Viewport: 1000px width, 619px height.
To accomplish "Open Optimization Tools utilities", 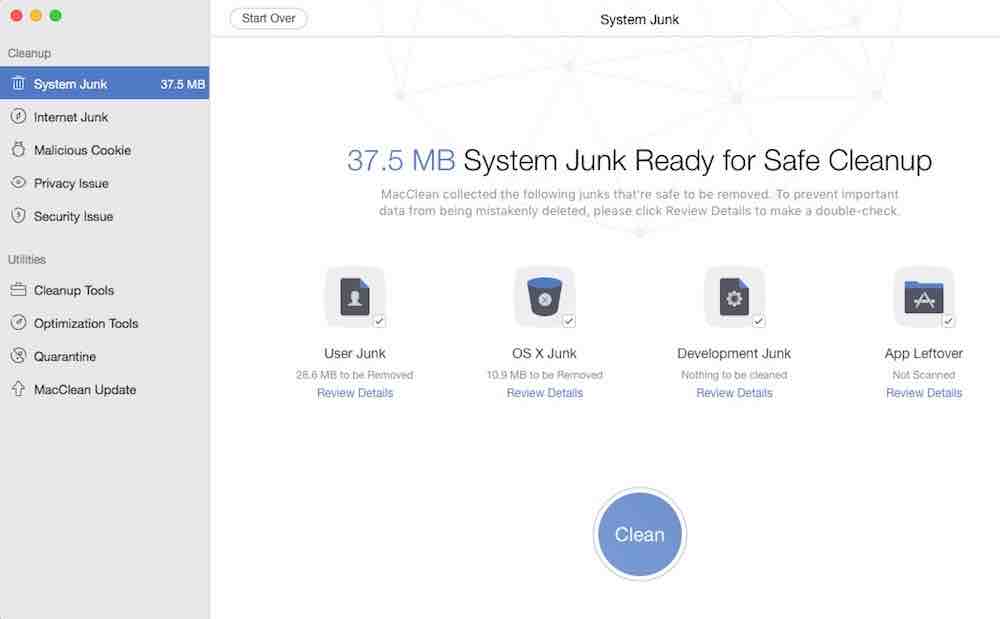I will click(x=105, y=323).
